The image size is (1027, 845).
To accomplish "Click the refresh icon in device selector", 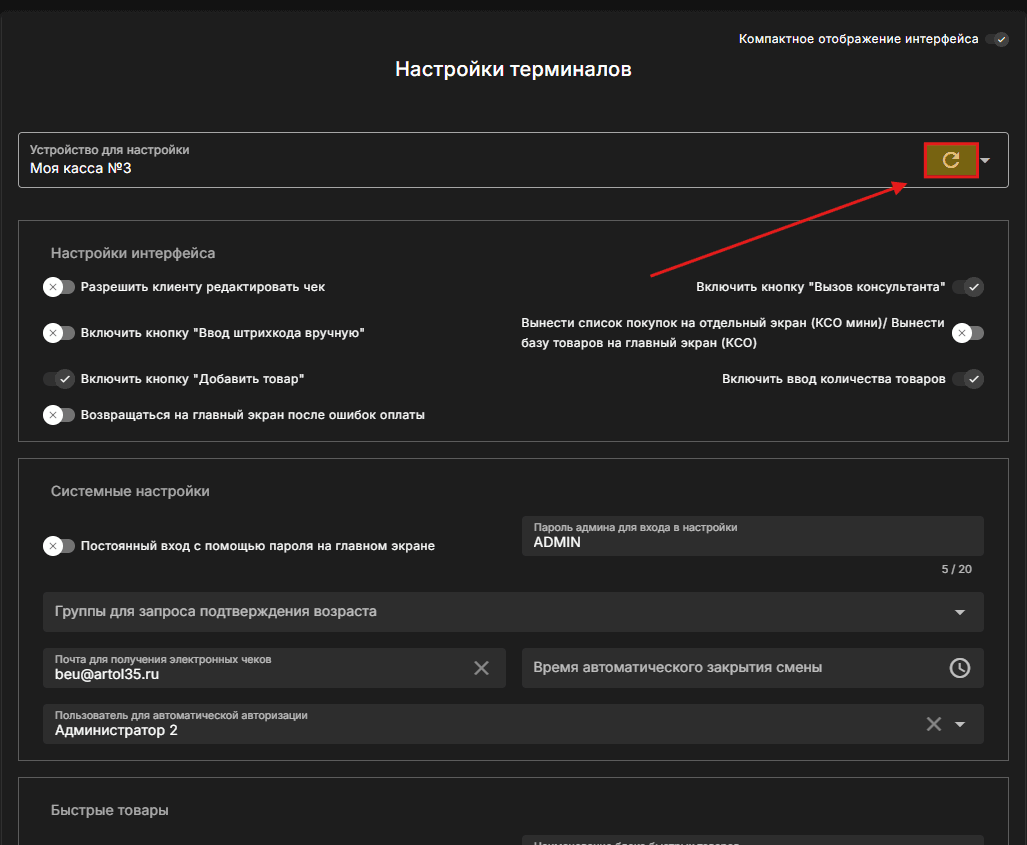I will point(950,160).
